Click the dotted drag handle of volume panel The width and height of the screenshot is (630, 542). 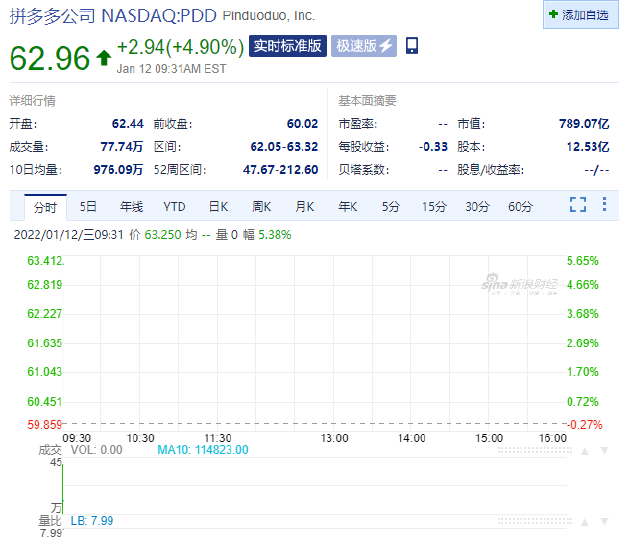pos(535,451)
